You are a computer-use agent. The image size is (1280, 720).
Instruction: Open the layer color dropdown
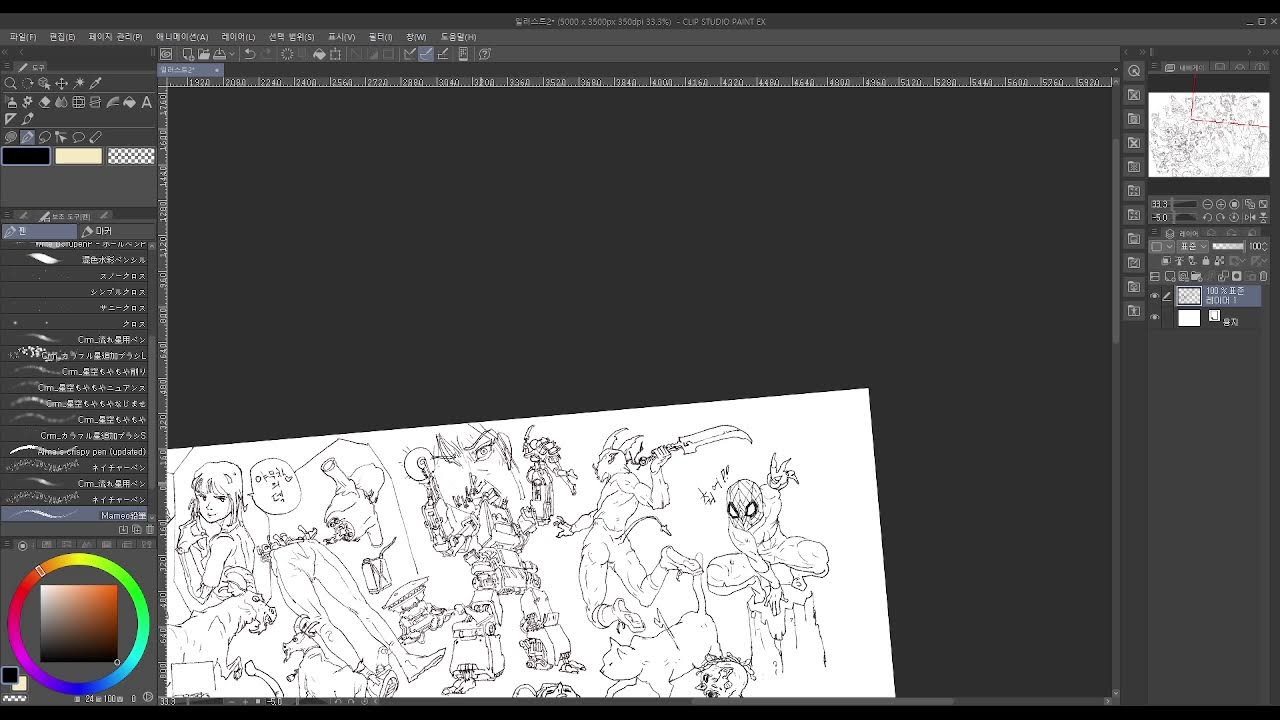click(x=1160, y=246)
